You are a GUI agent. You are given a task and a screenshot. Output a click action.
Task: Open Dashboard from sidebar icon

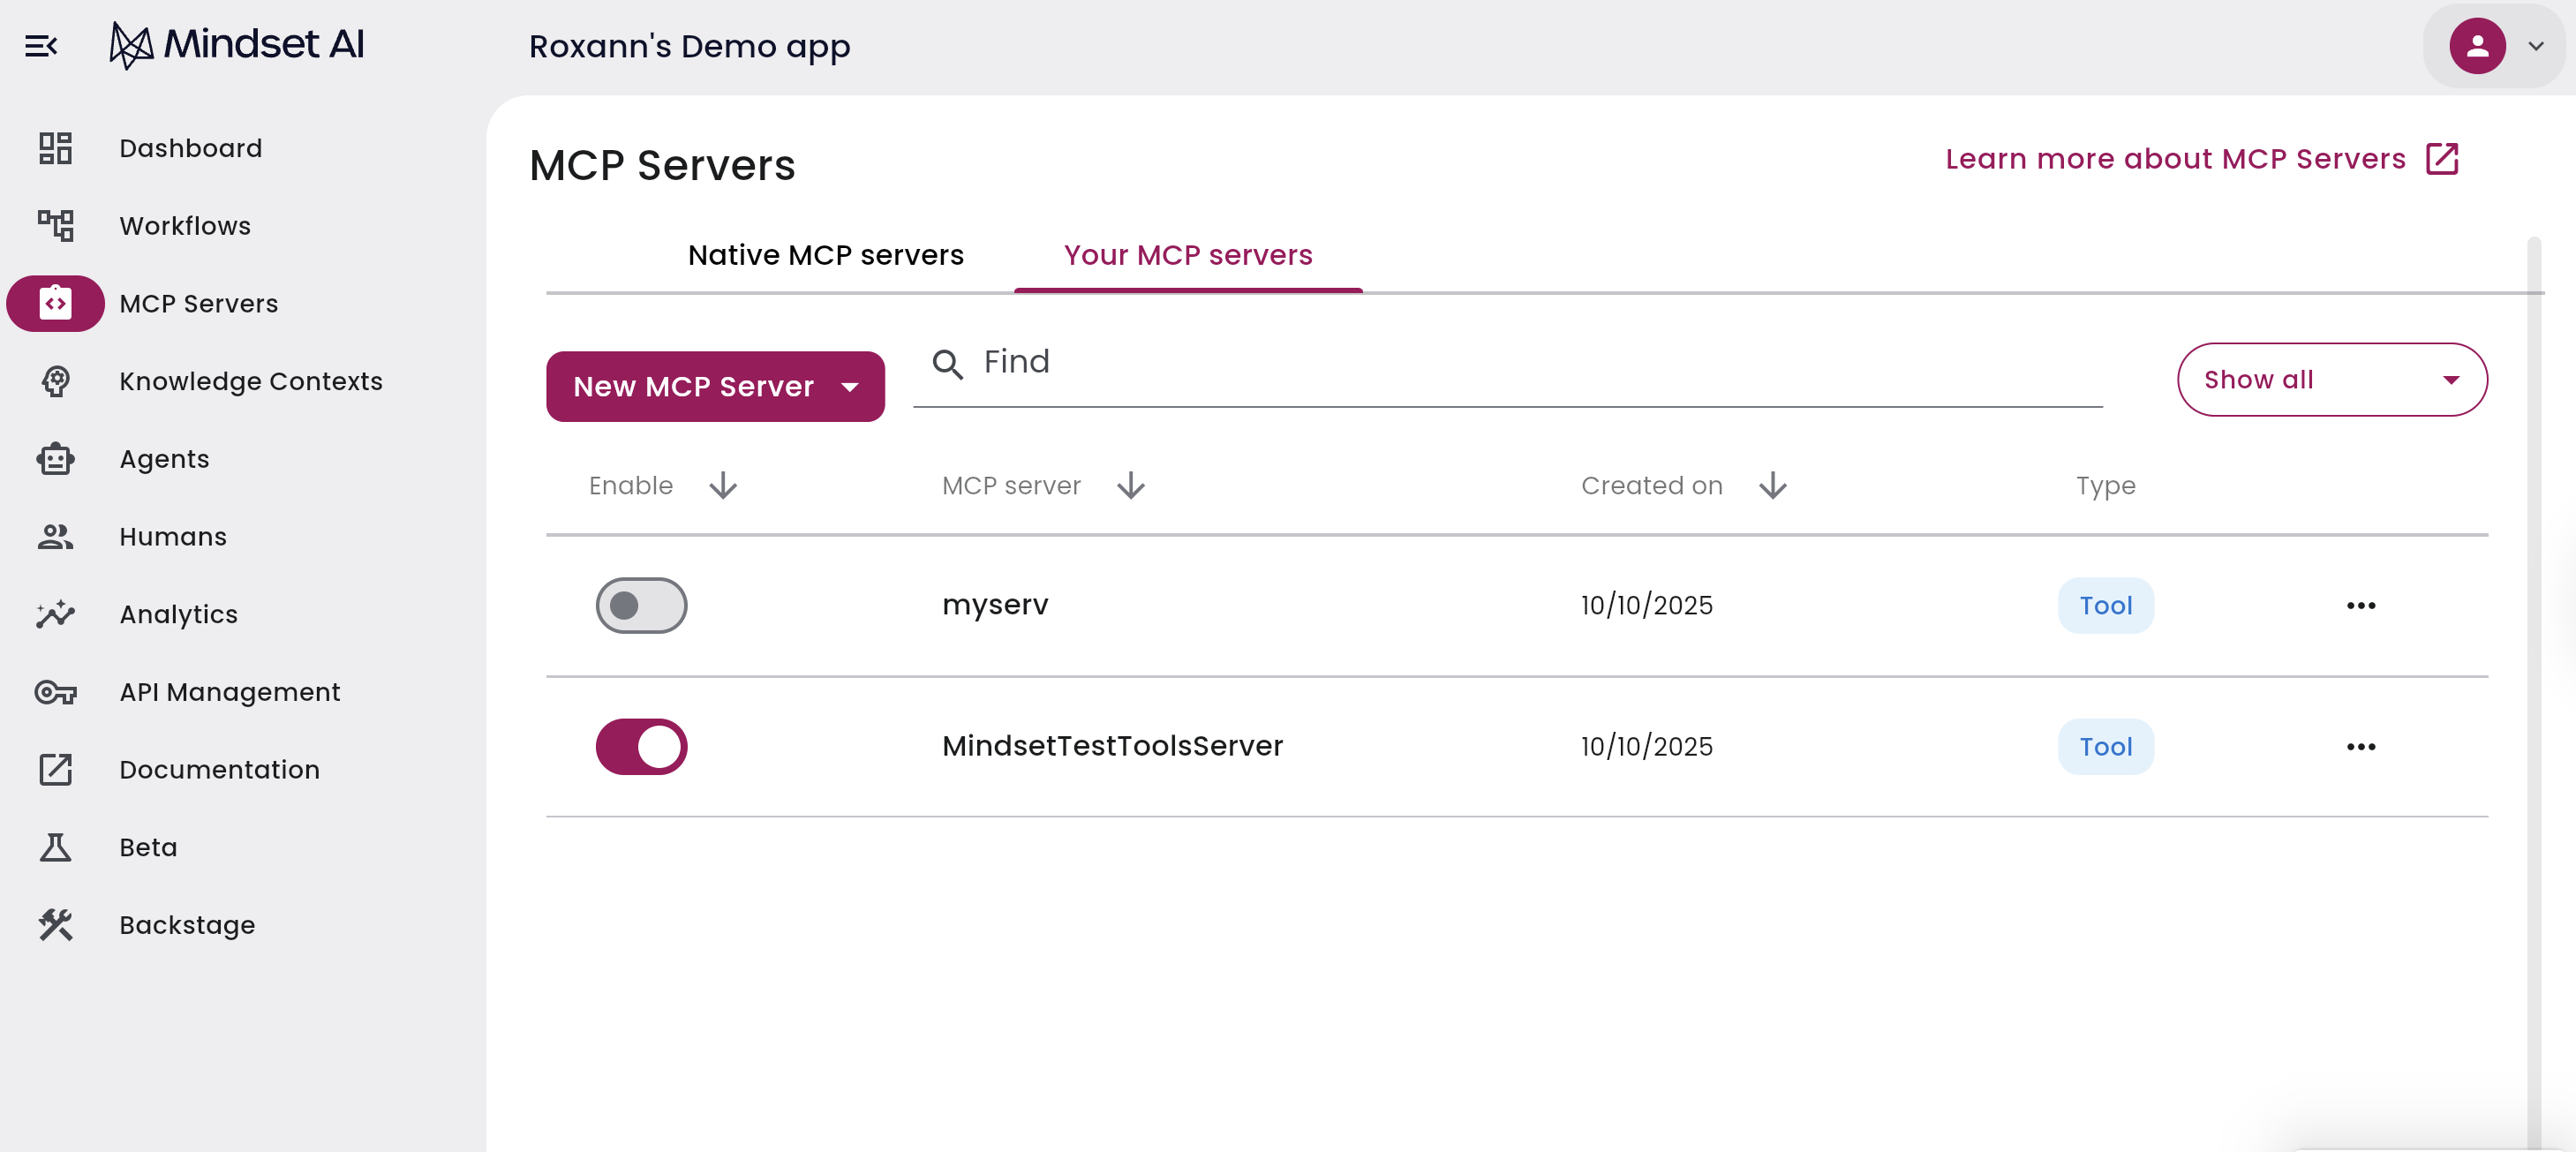pos(55,148)
